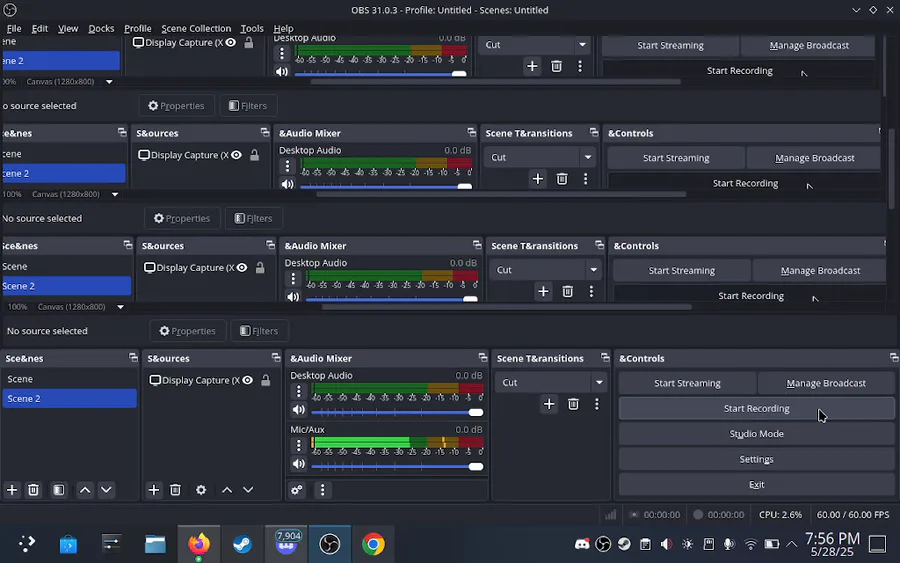Open Steam from the taskbar
The image size is (900, 563).
pyautogui.click(x=242, y=543)
